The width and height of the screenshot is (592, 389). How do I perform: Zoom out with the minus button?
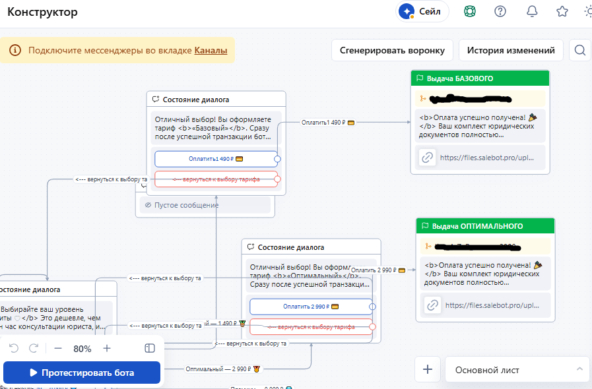pos(58,348)
